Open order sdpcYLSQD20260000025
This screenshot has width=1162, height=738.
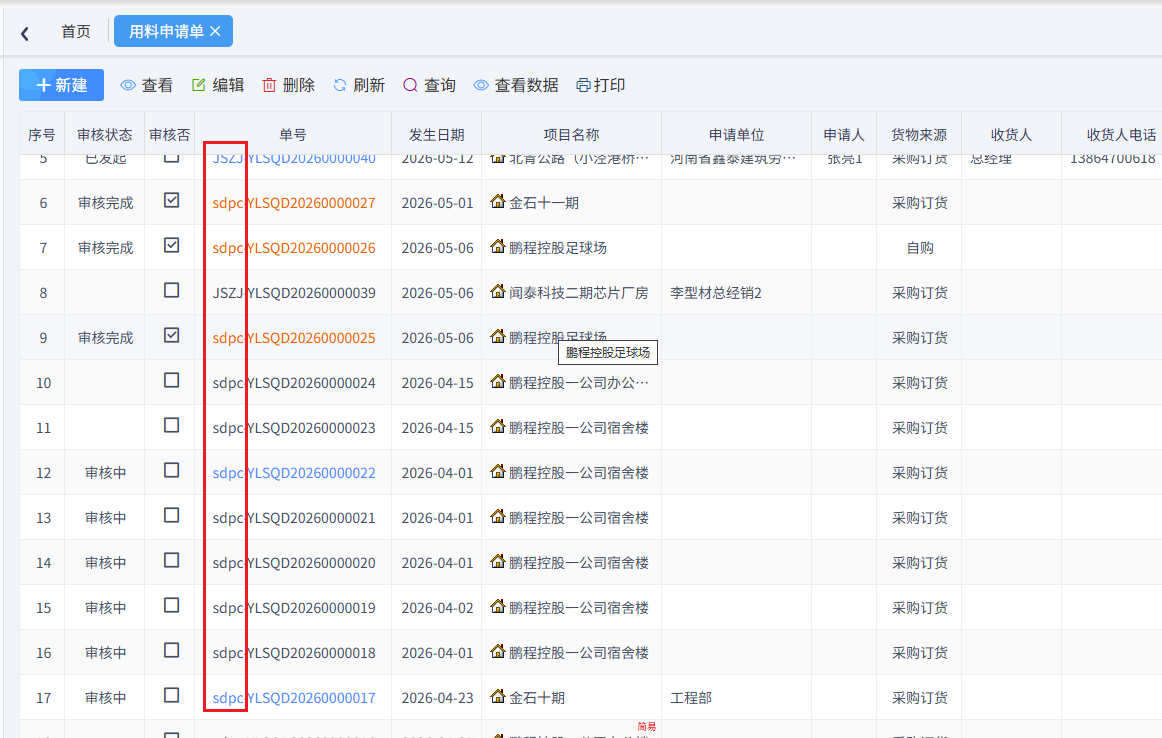(293, 338)
